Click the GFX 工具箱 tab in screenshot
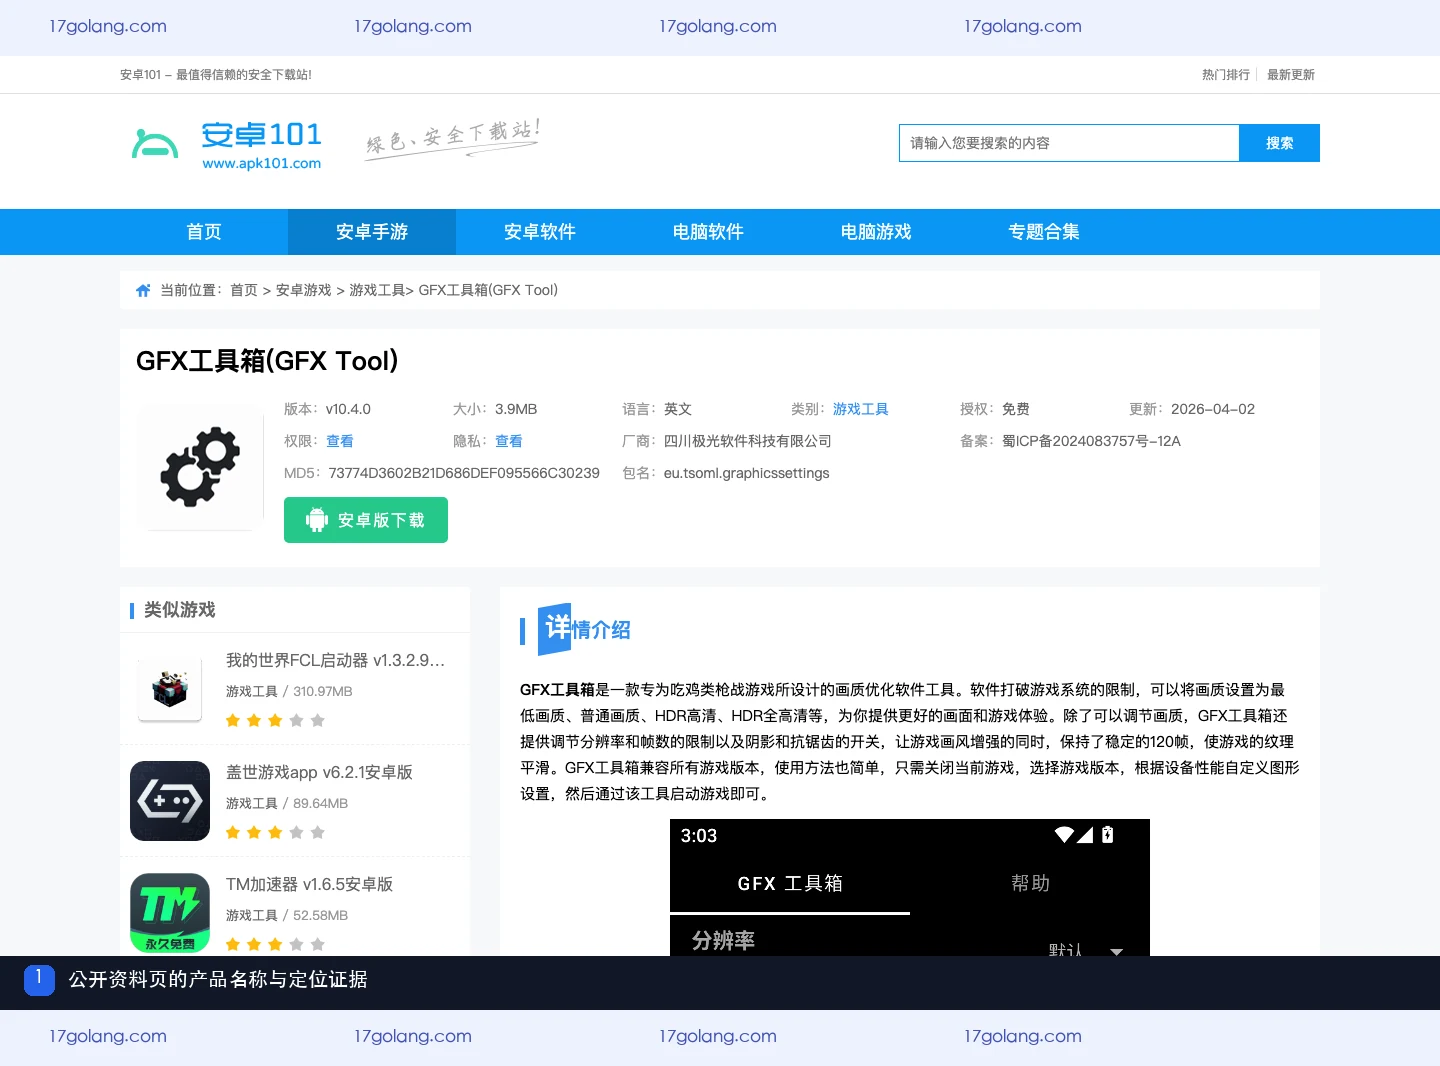The height and width of the screenshot is (1066, 1440). point(790,884)
